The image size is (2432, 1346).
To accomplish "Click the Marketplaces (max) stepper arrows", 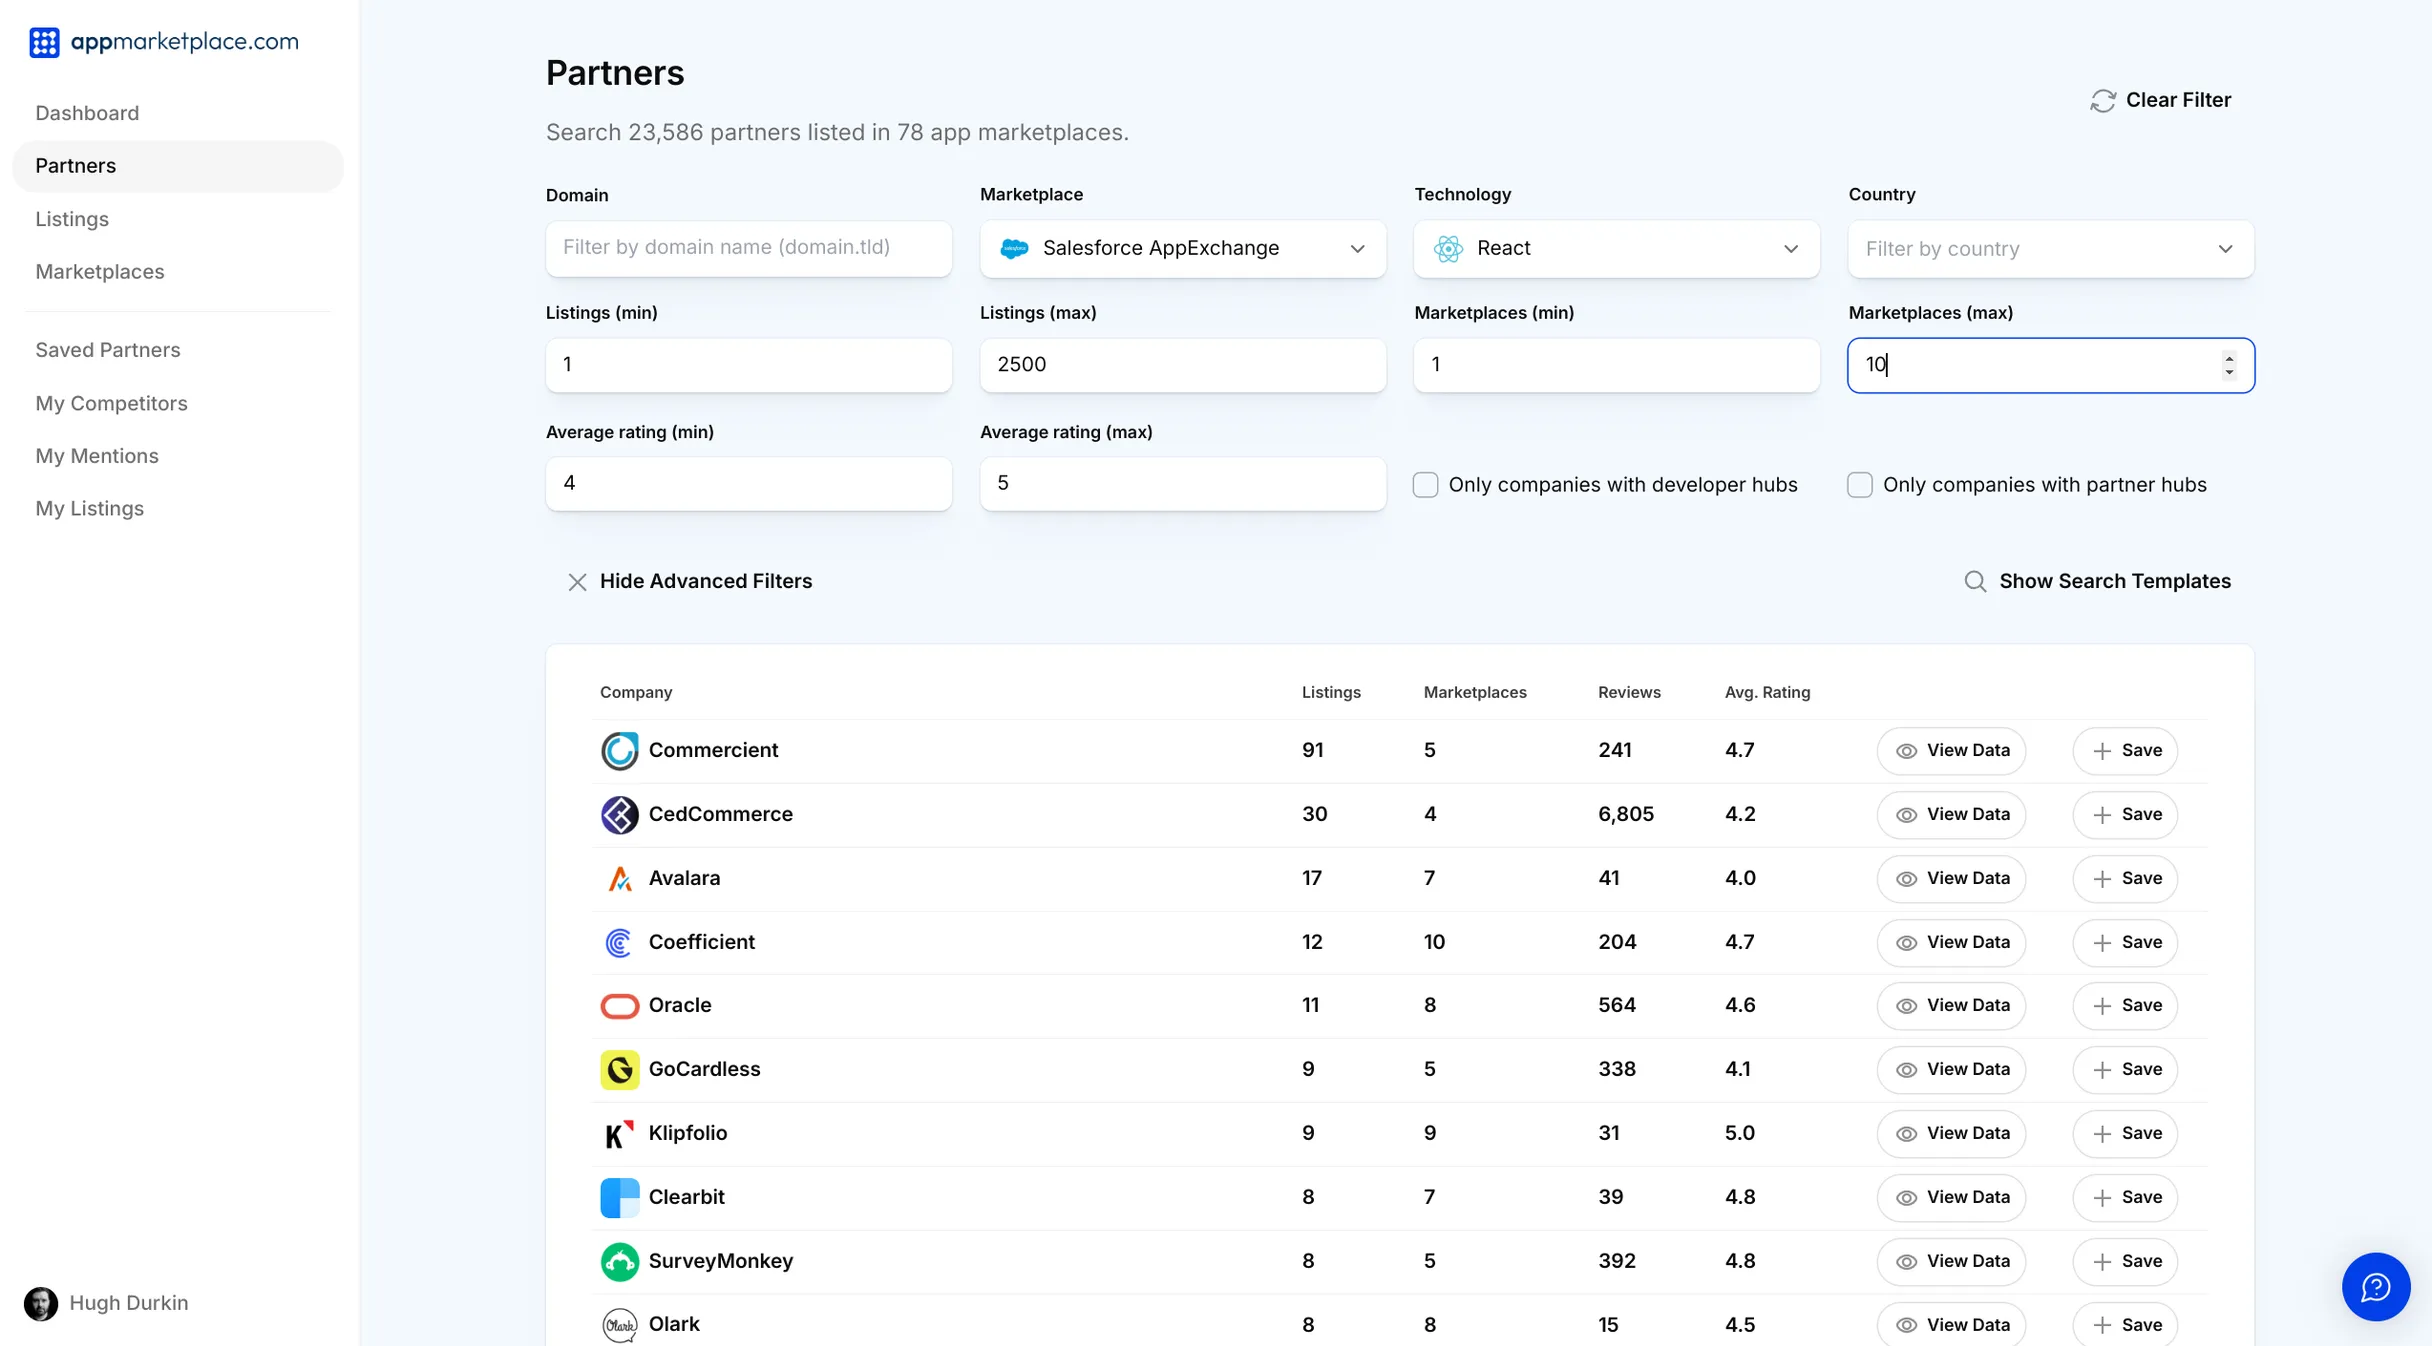I will point(2229,366).
